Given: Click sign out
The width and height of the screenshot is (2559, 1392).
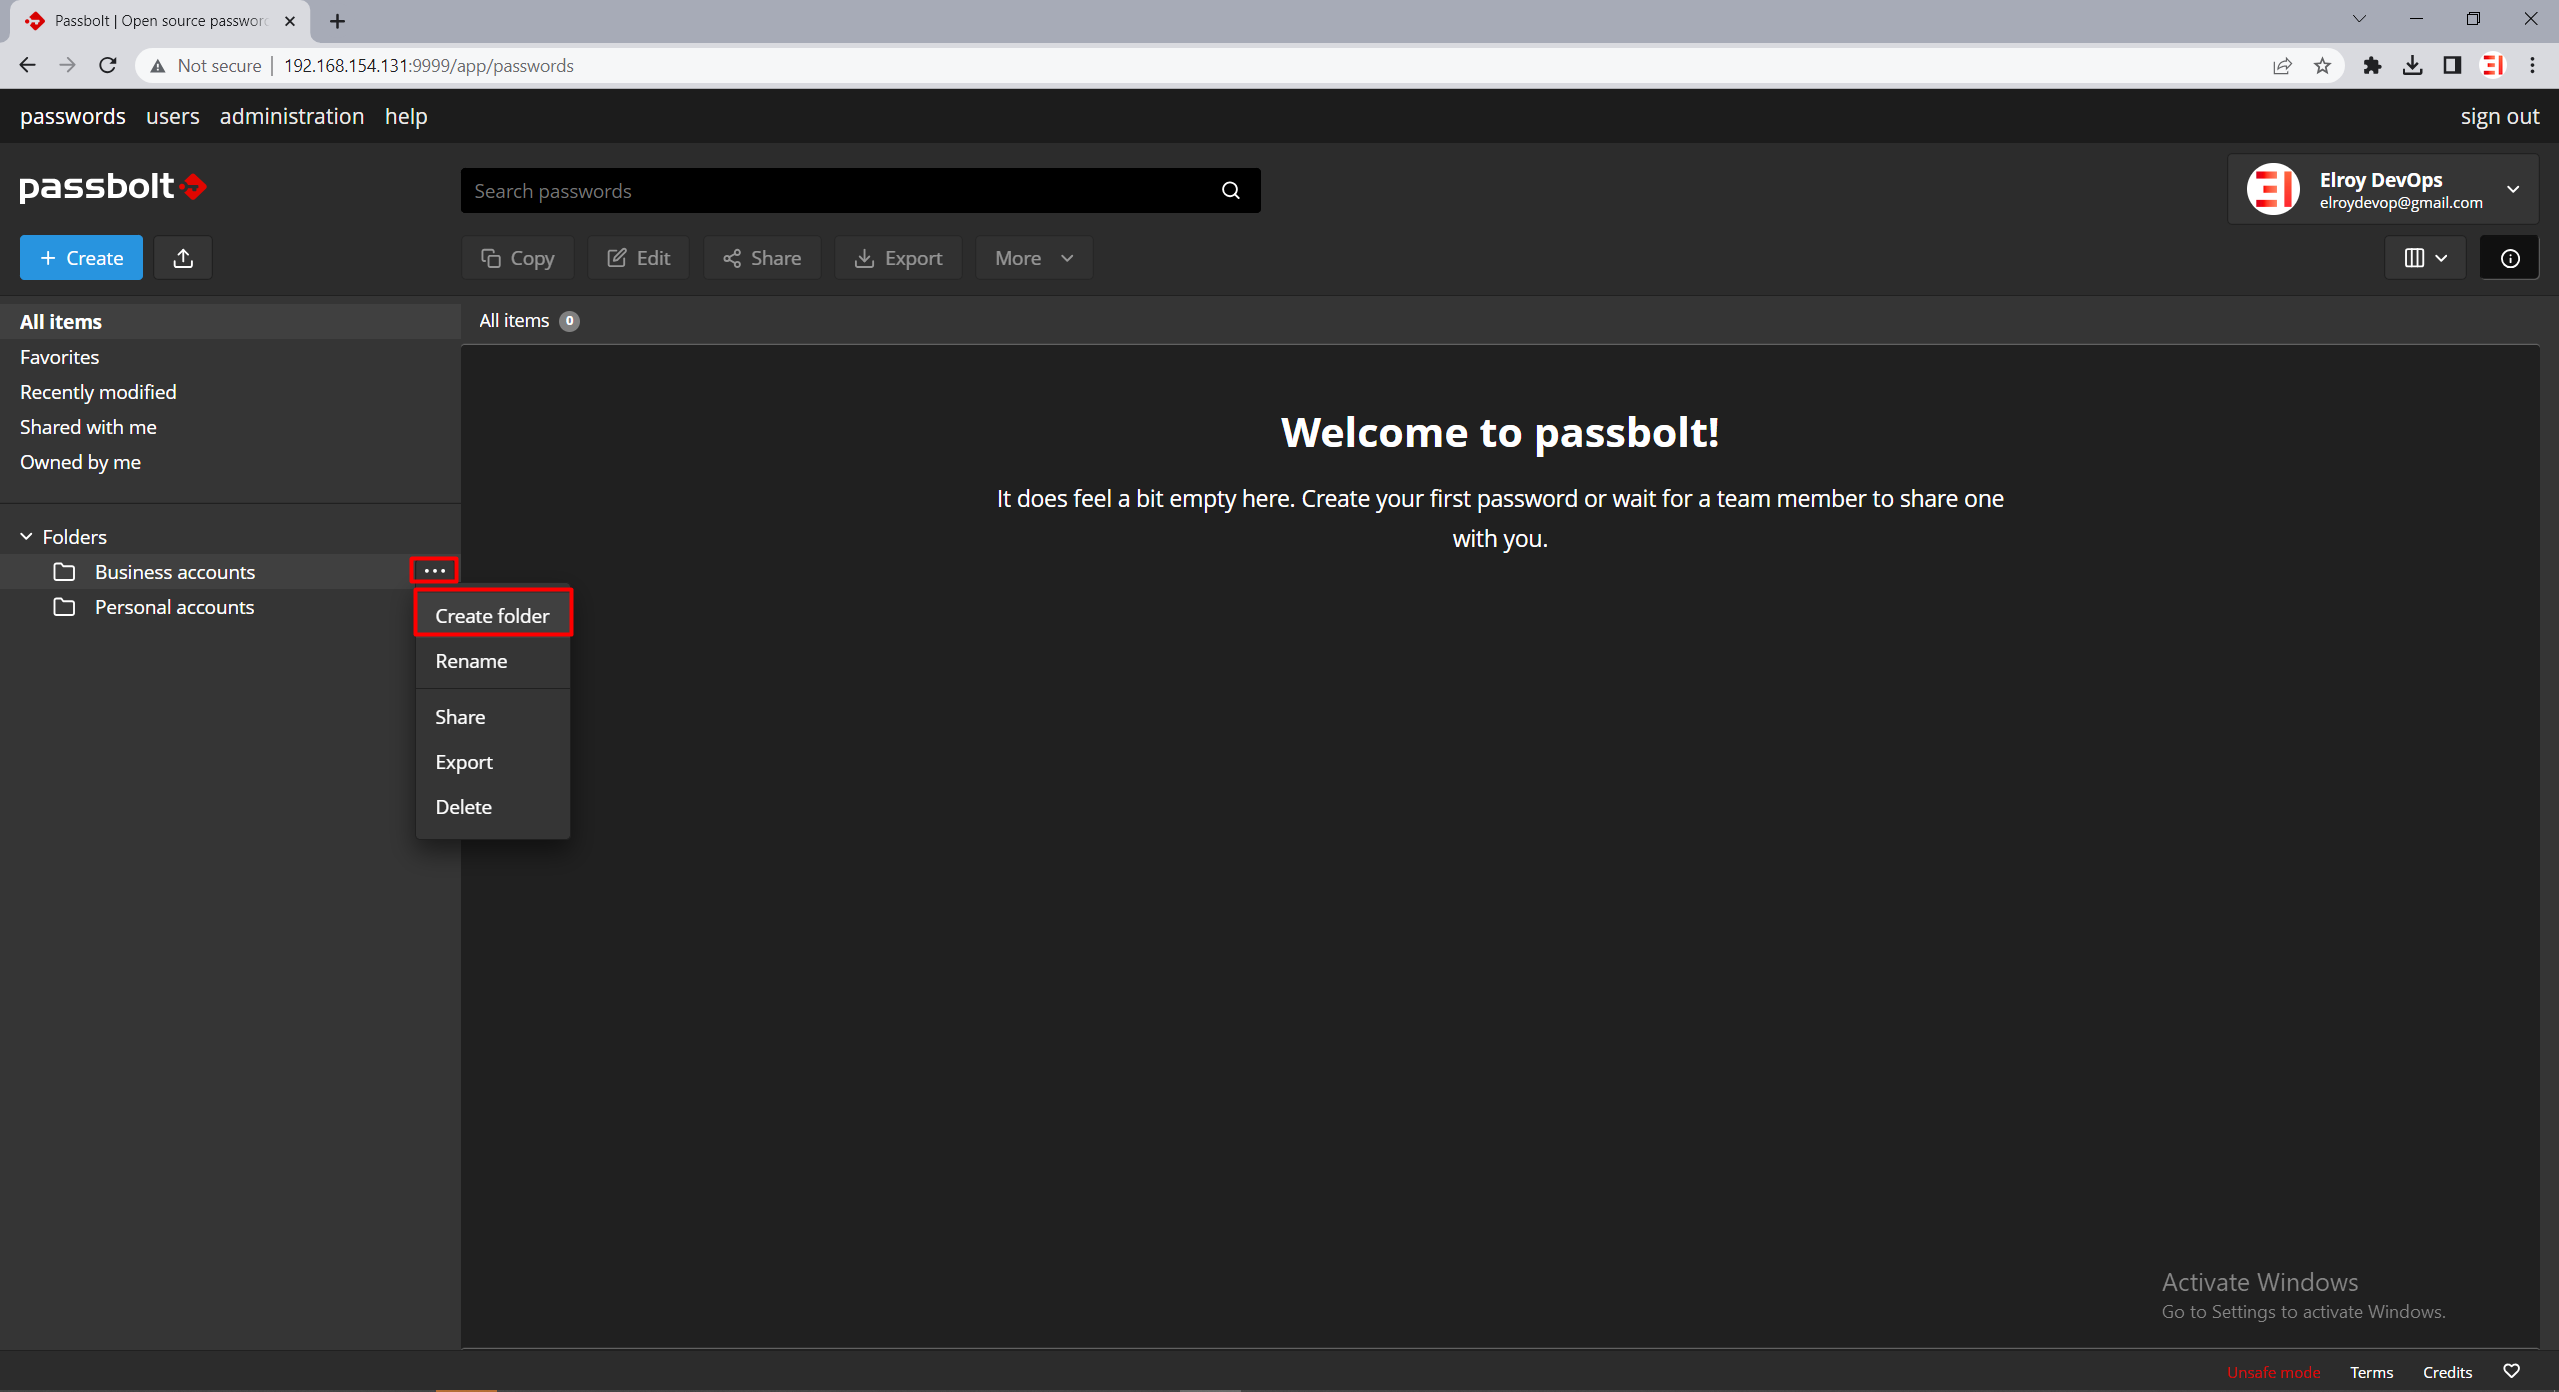Looking at the screenshot, I should [x=2500, y=117].
